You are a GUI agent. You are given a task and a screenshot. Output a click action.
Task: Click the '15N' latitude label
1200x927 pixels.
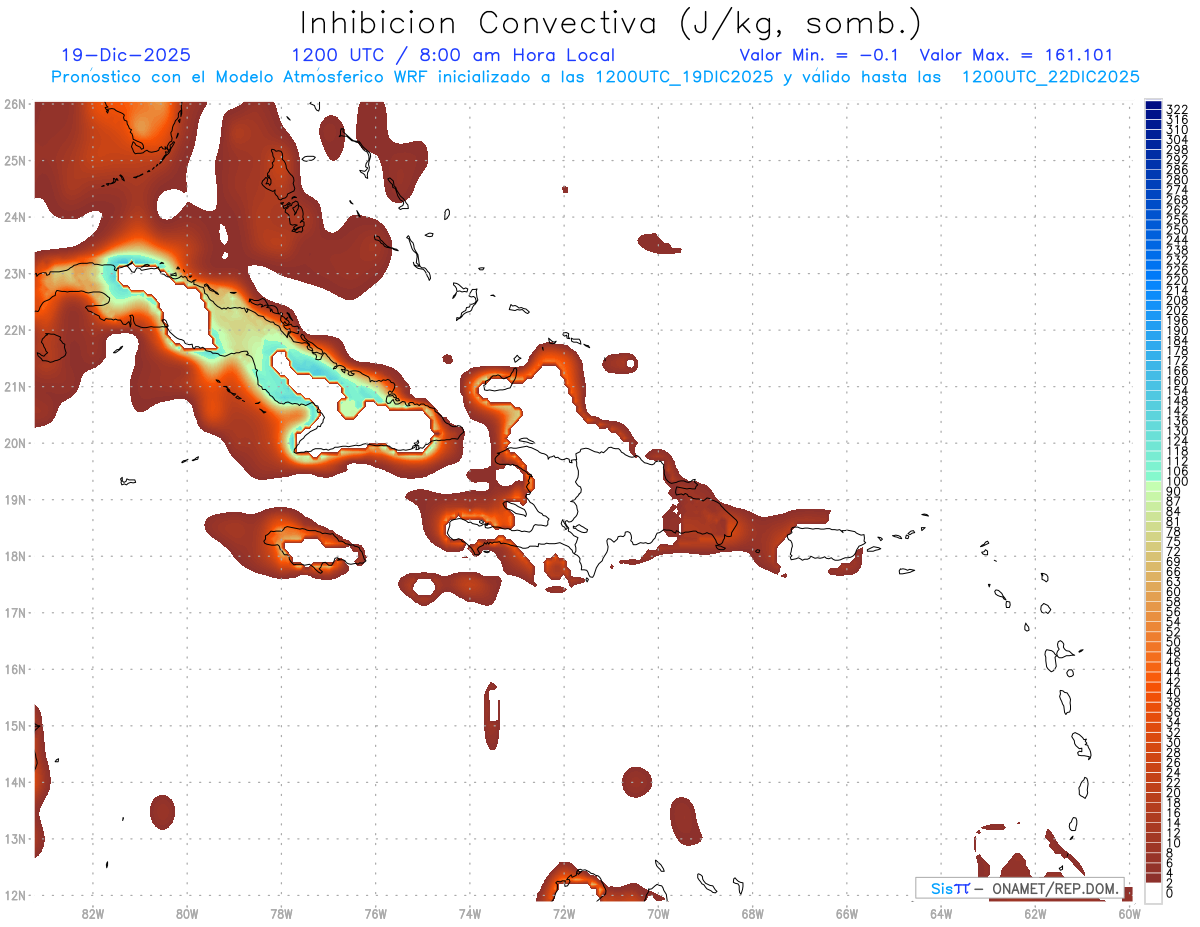click(x=14, y=725)
